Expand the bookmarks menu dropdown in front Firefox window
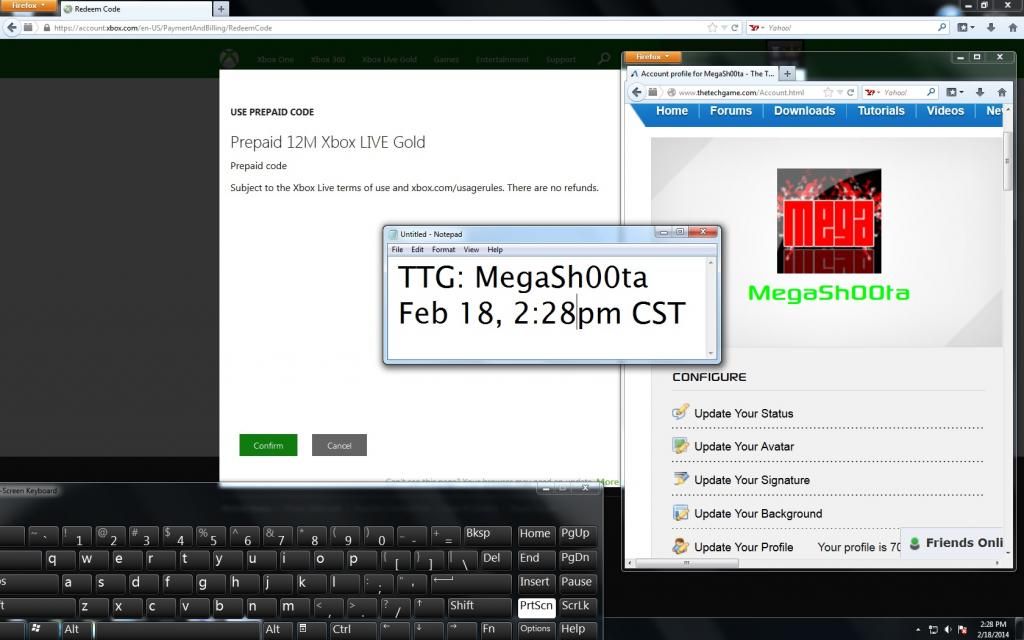The width and height of the screenshot is (1024, 640). pos(962,92)
